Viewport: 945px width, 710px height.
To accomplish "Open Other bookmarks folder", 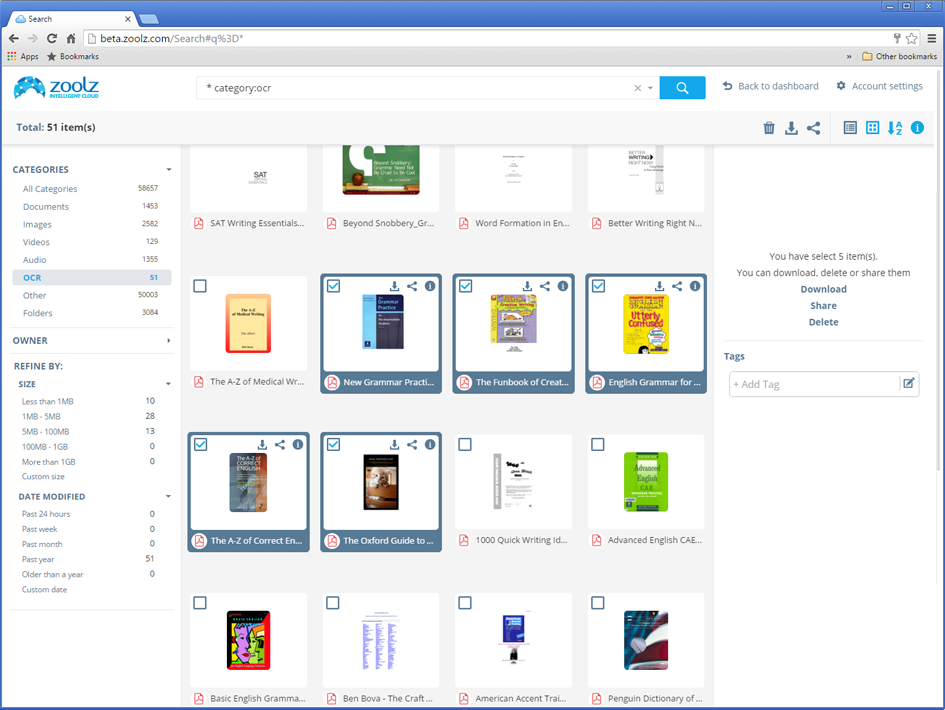I will [900, 56].
